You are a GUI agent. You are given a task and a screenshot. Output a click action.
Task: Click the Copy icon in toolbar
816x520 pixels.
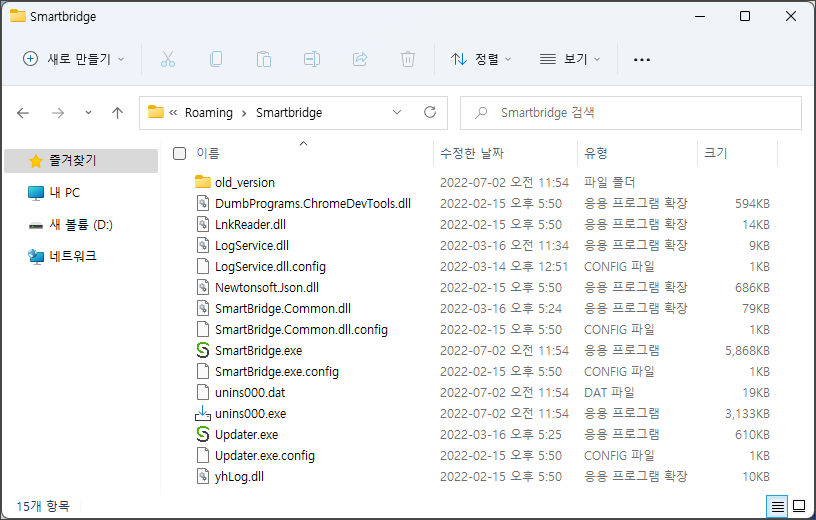(215, 59)
